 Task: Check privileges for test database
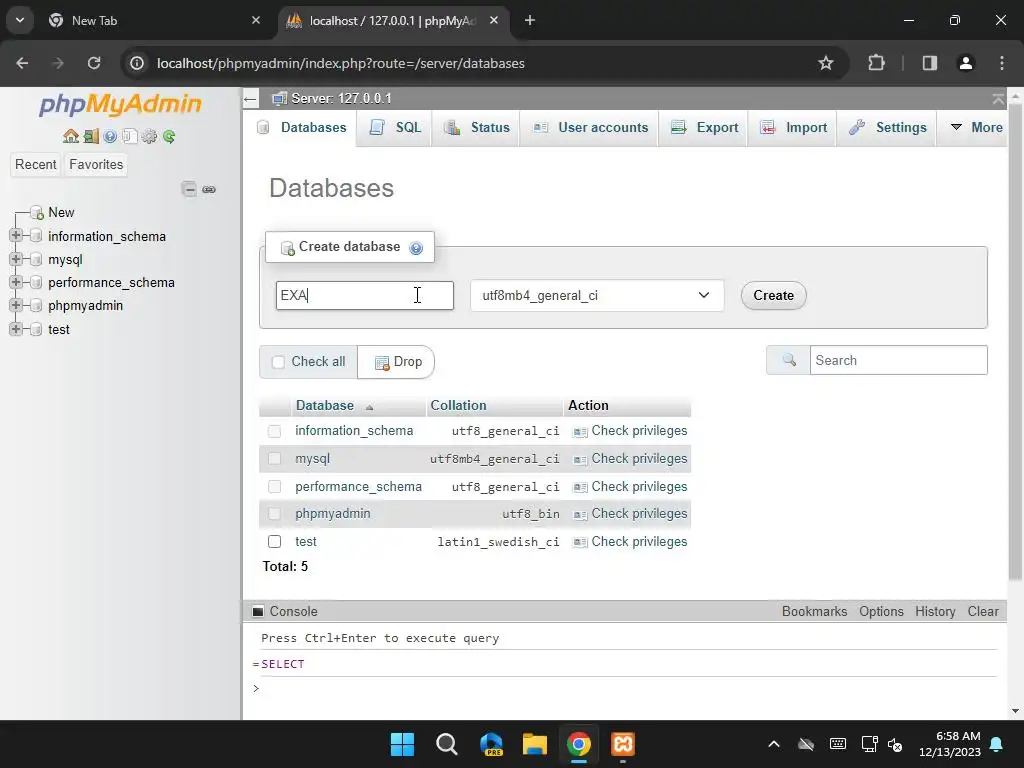pos(630,541)
